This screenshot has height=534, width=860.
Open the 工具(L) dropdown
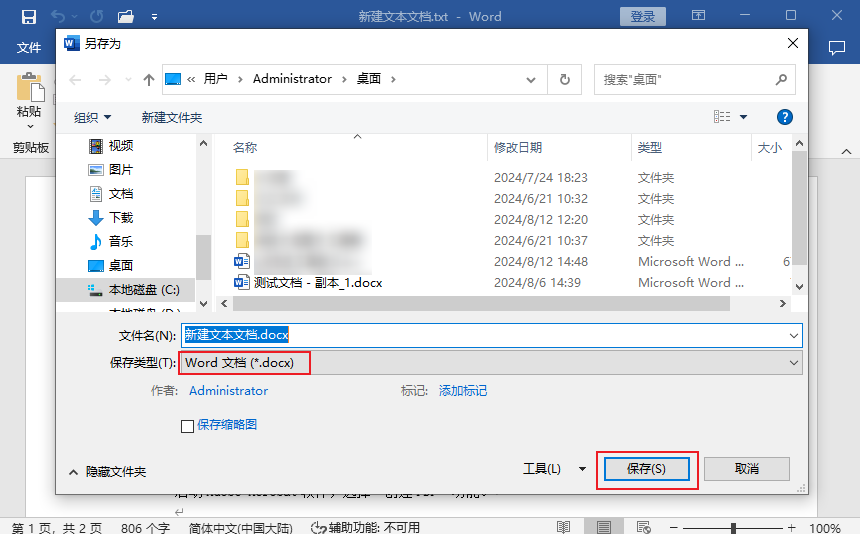pyautogui.click(x=553, y=468)
